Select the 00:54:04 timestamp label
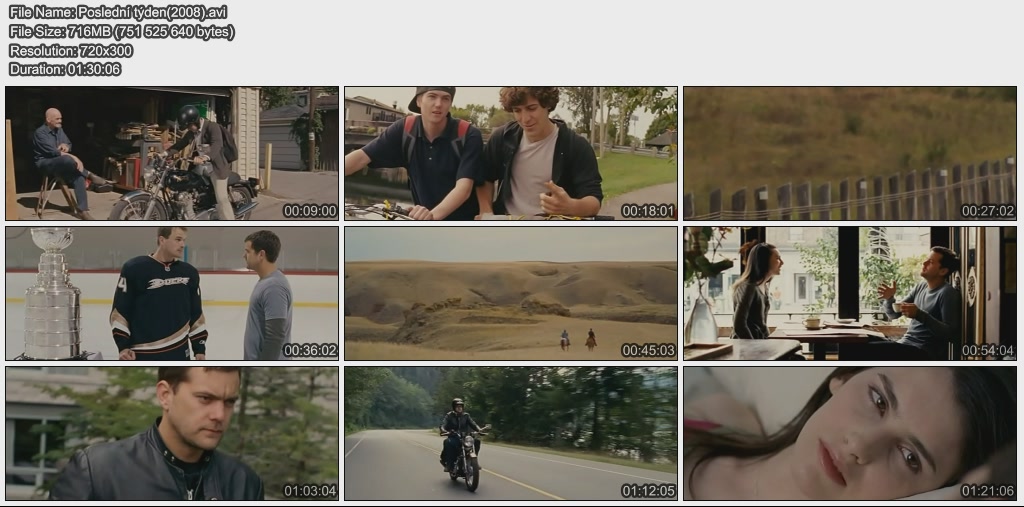 coord(988,351)
